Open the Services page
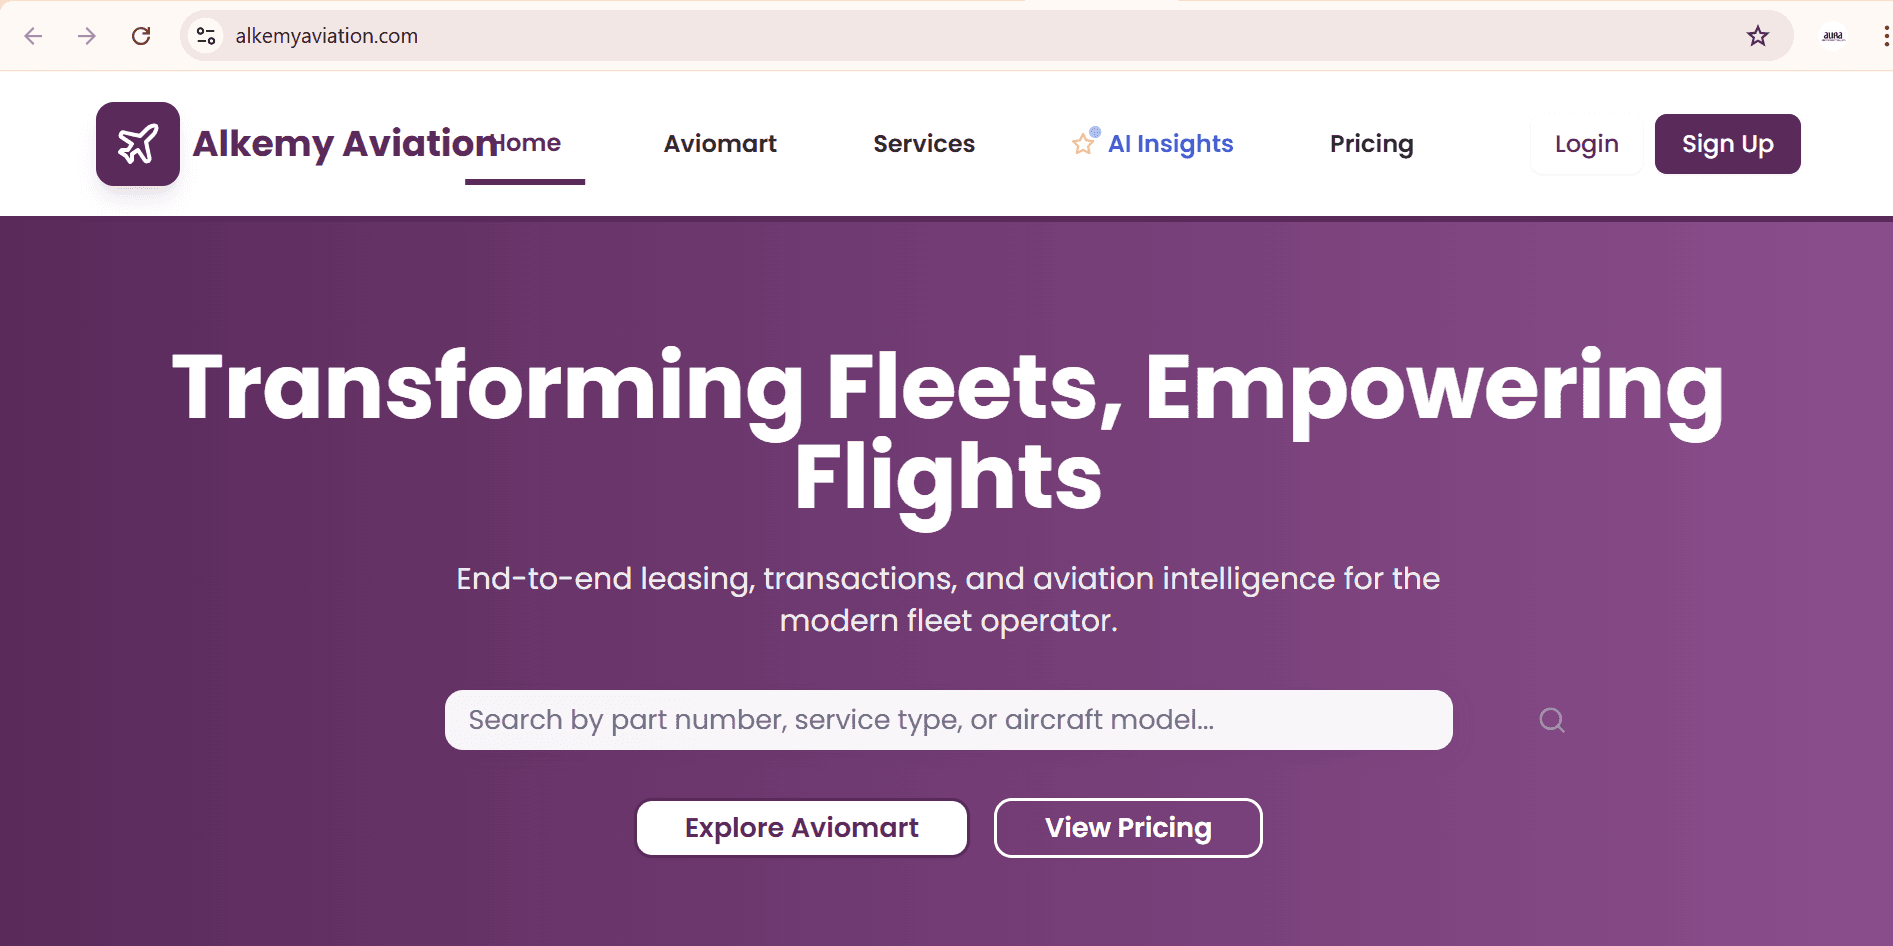This screenshot has height=946, width=1893. coord(924,143)
